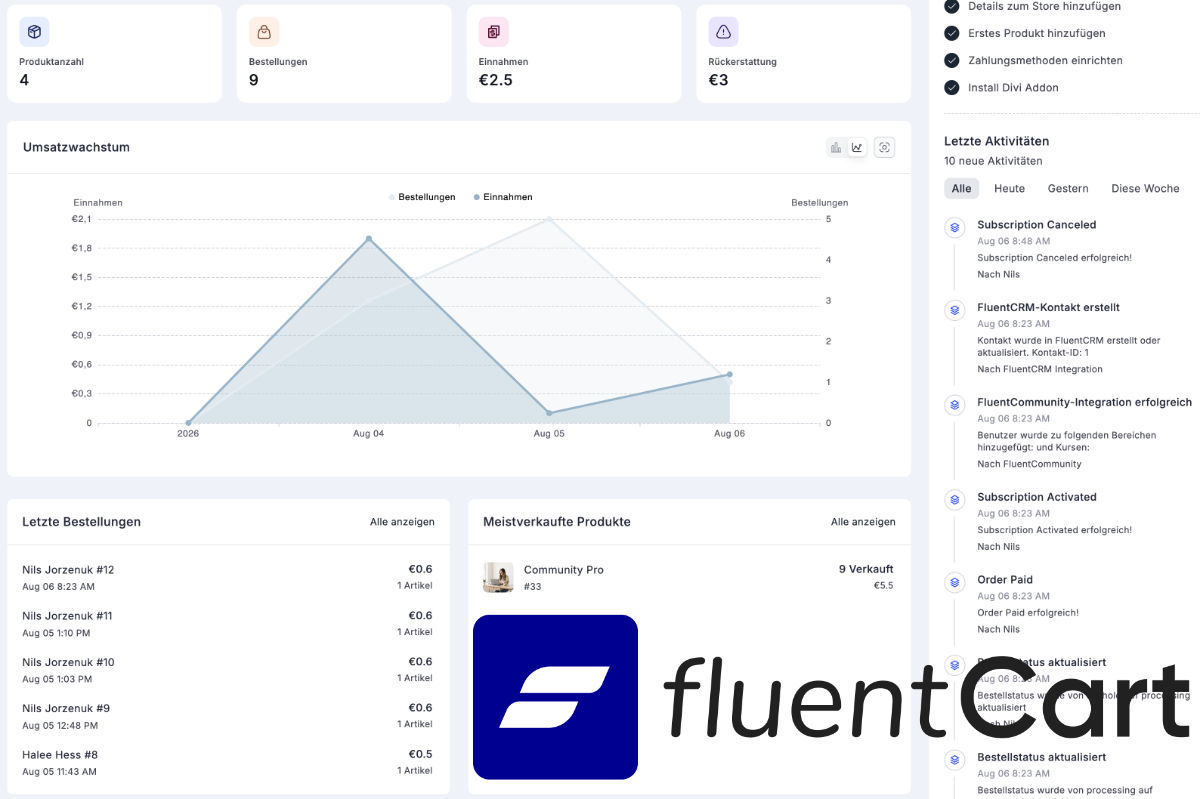Image resolution: width=1200 pixels, height=799 pixels.
Task: Open 'Alle anzeigen' in Letzte Bestellungen
Action: 402,522
